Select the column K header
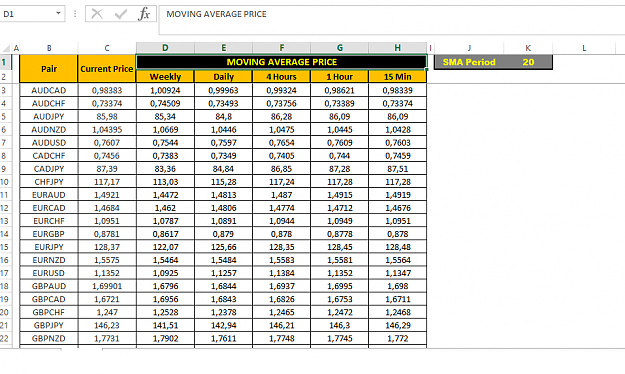 tap(528, 48)
